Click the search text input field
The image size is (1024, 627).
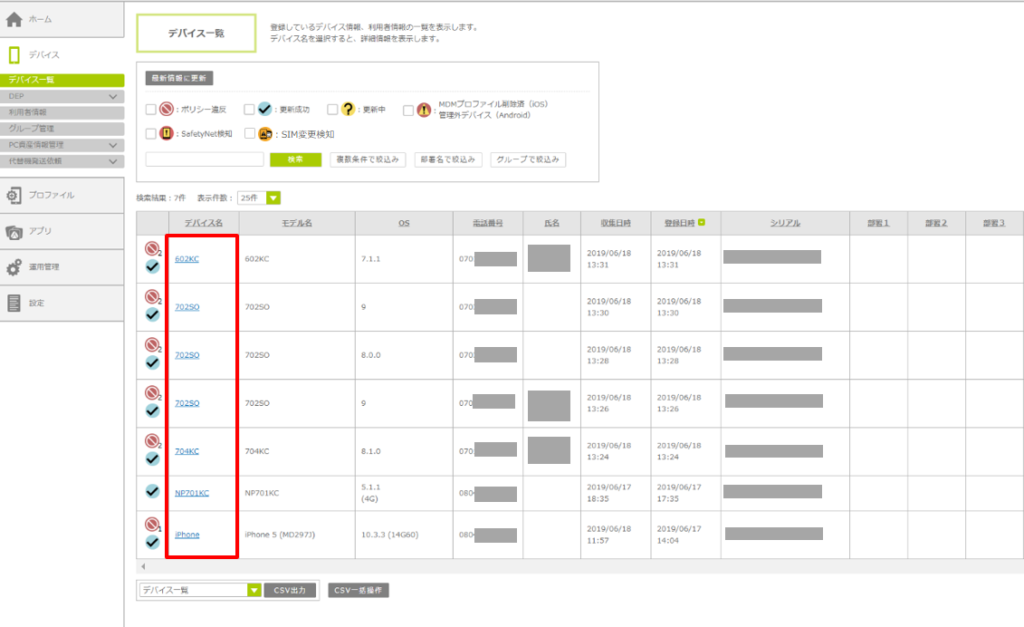pyautogui.click(x=205, y=159)
